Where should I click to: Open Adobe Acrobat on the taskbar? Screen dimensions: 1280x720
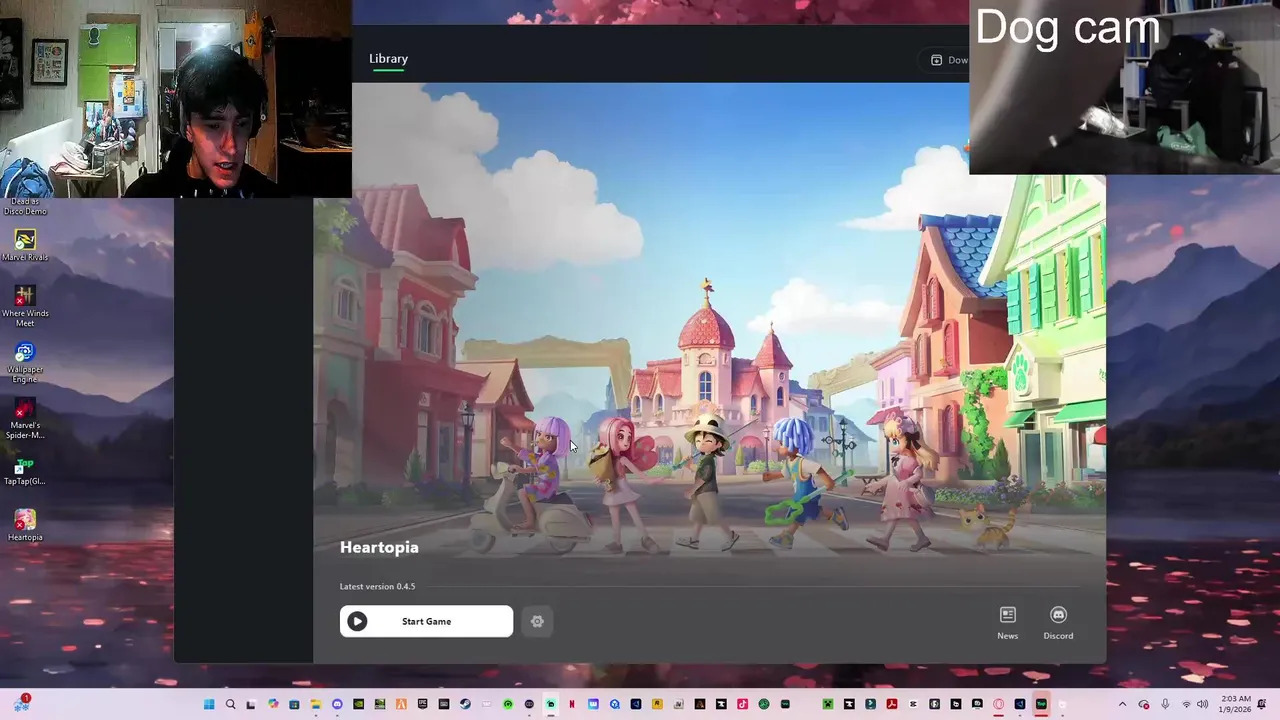(892, 704)
